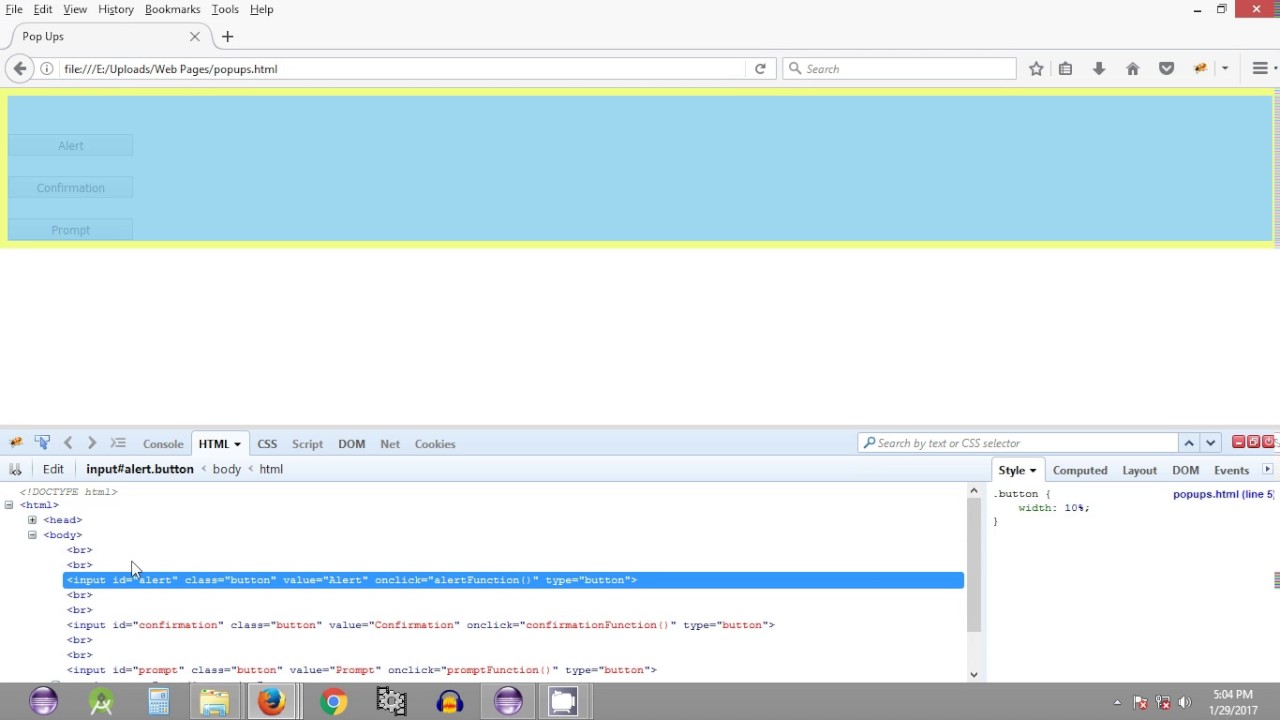Viewport: 1280px width, 720px height.
Task: Open the HTML panel options dropdown
Action: tap(237, 444)
